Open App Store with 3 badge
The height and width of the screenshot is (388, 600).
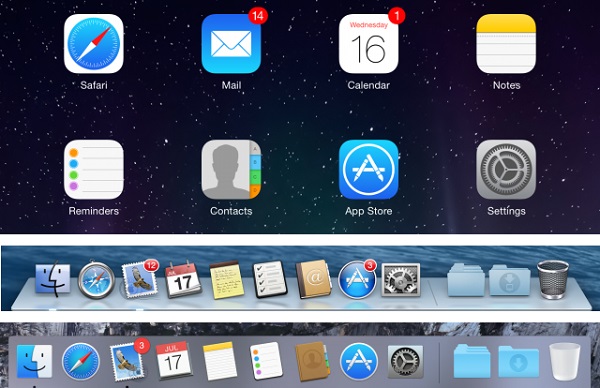(357, 280)
